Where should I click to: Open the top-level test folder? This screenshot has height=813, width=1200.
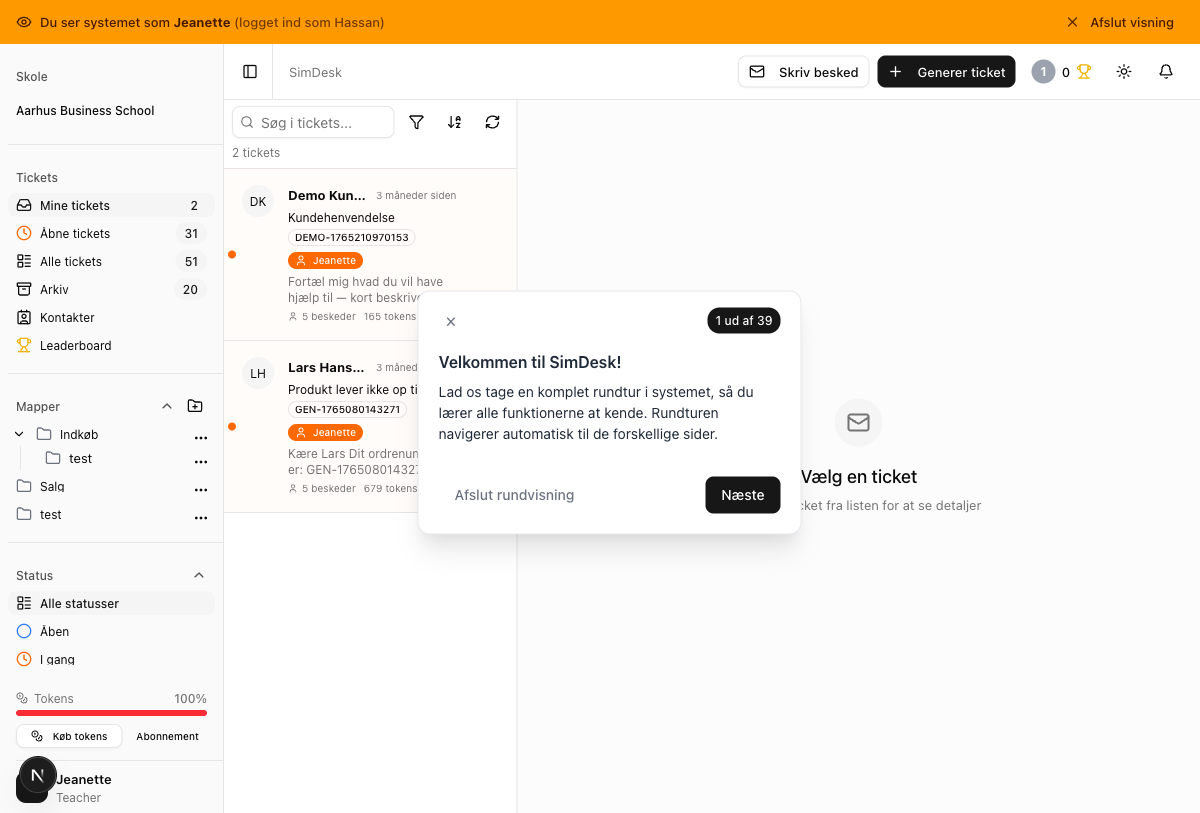pyautogui.click(x=51, y=514)
